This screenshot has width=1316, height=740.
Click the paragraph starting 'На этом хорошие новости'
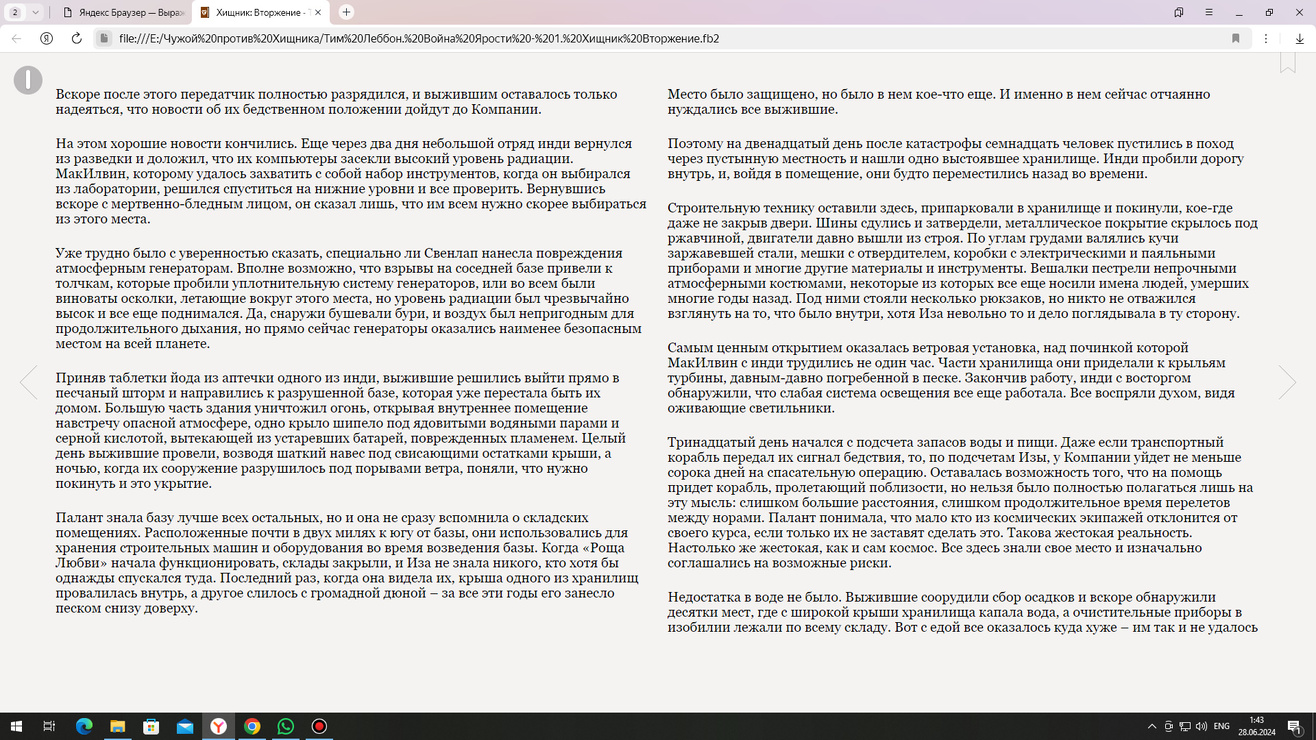click(x=351, y=181)
